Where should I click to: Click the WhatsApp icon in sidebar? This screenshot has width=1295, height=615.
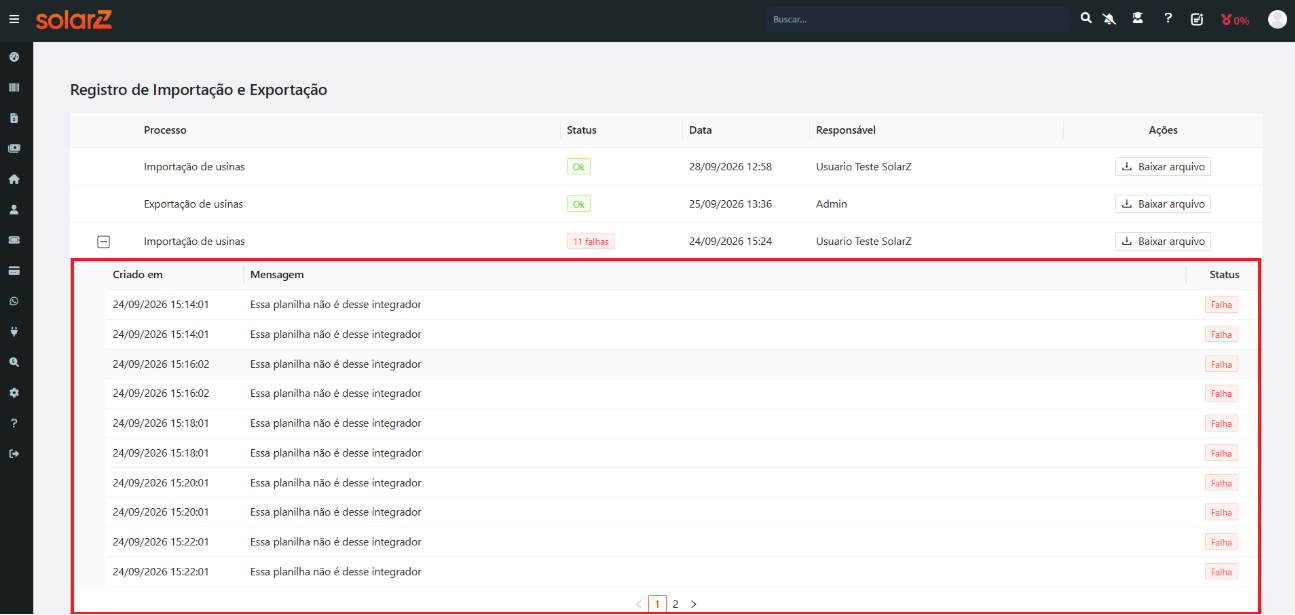[x=14, y=301]
